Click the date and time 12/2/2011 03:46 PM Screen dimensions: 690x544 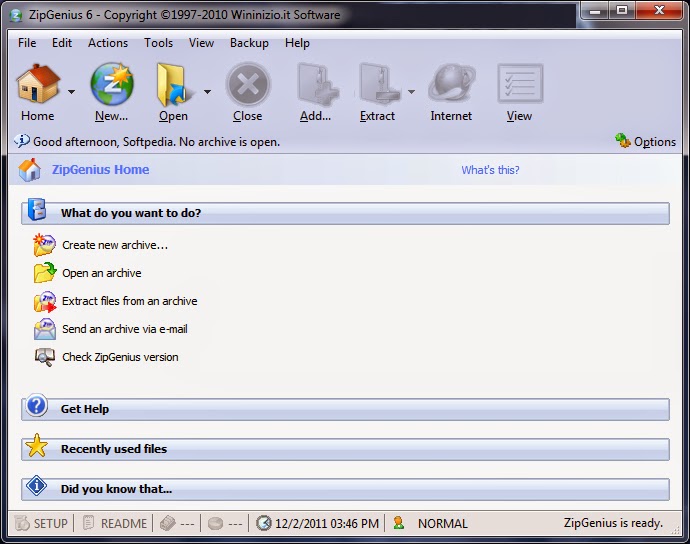(x=327, y=523)
